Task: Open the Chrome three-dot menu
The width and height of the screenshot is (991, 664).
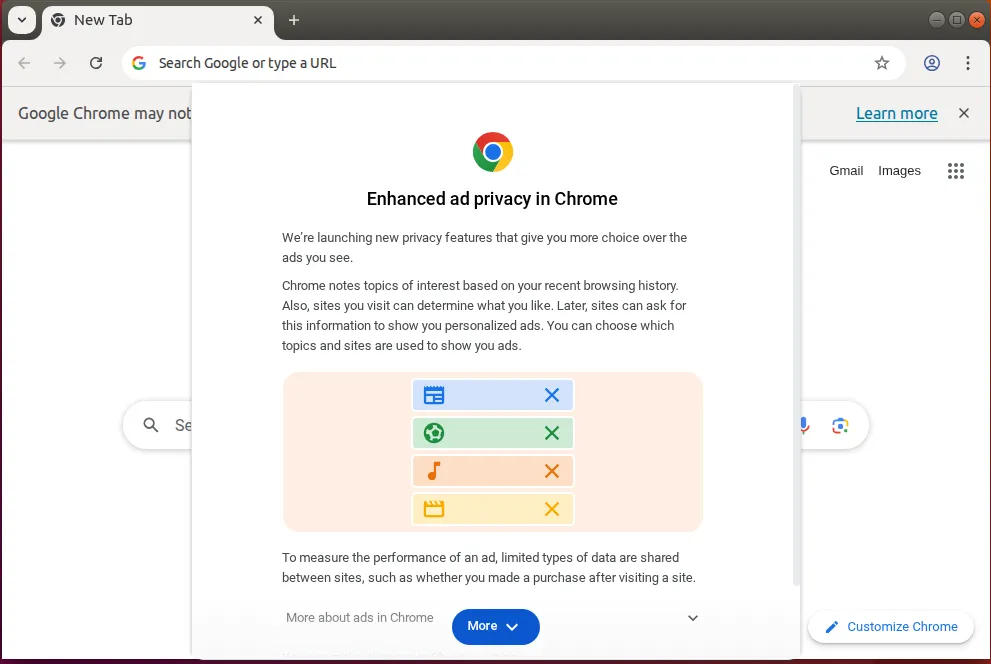Action: point(968,62)
